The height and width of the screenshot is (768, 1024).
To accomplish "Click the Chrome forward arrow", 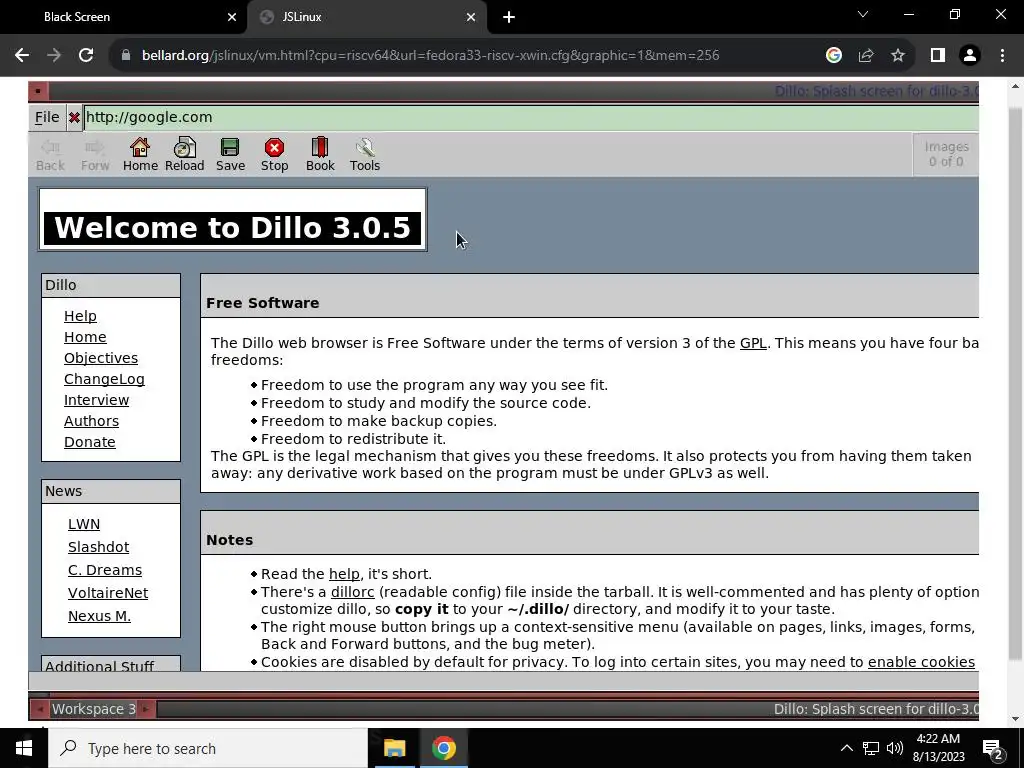I will [54, 56].
